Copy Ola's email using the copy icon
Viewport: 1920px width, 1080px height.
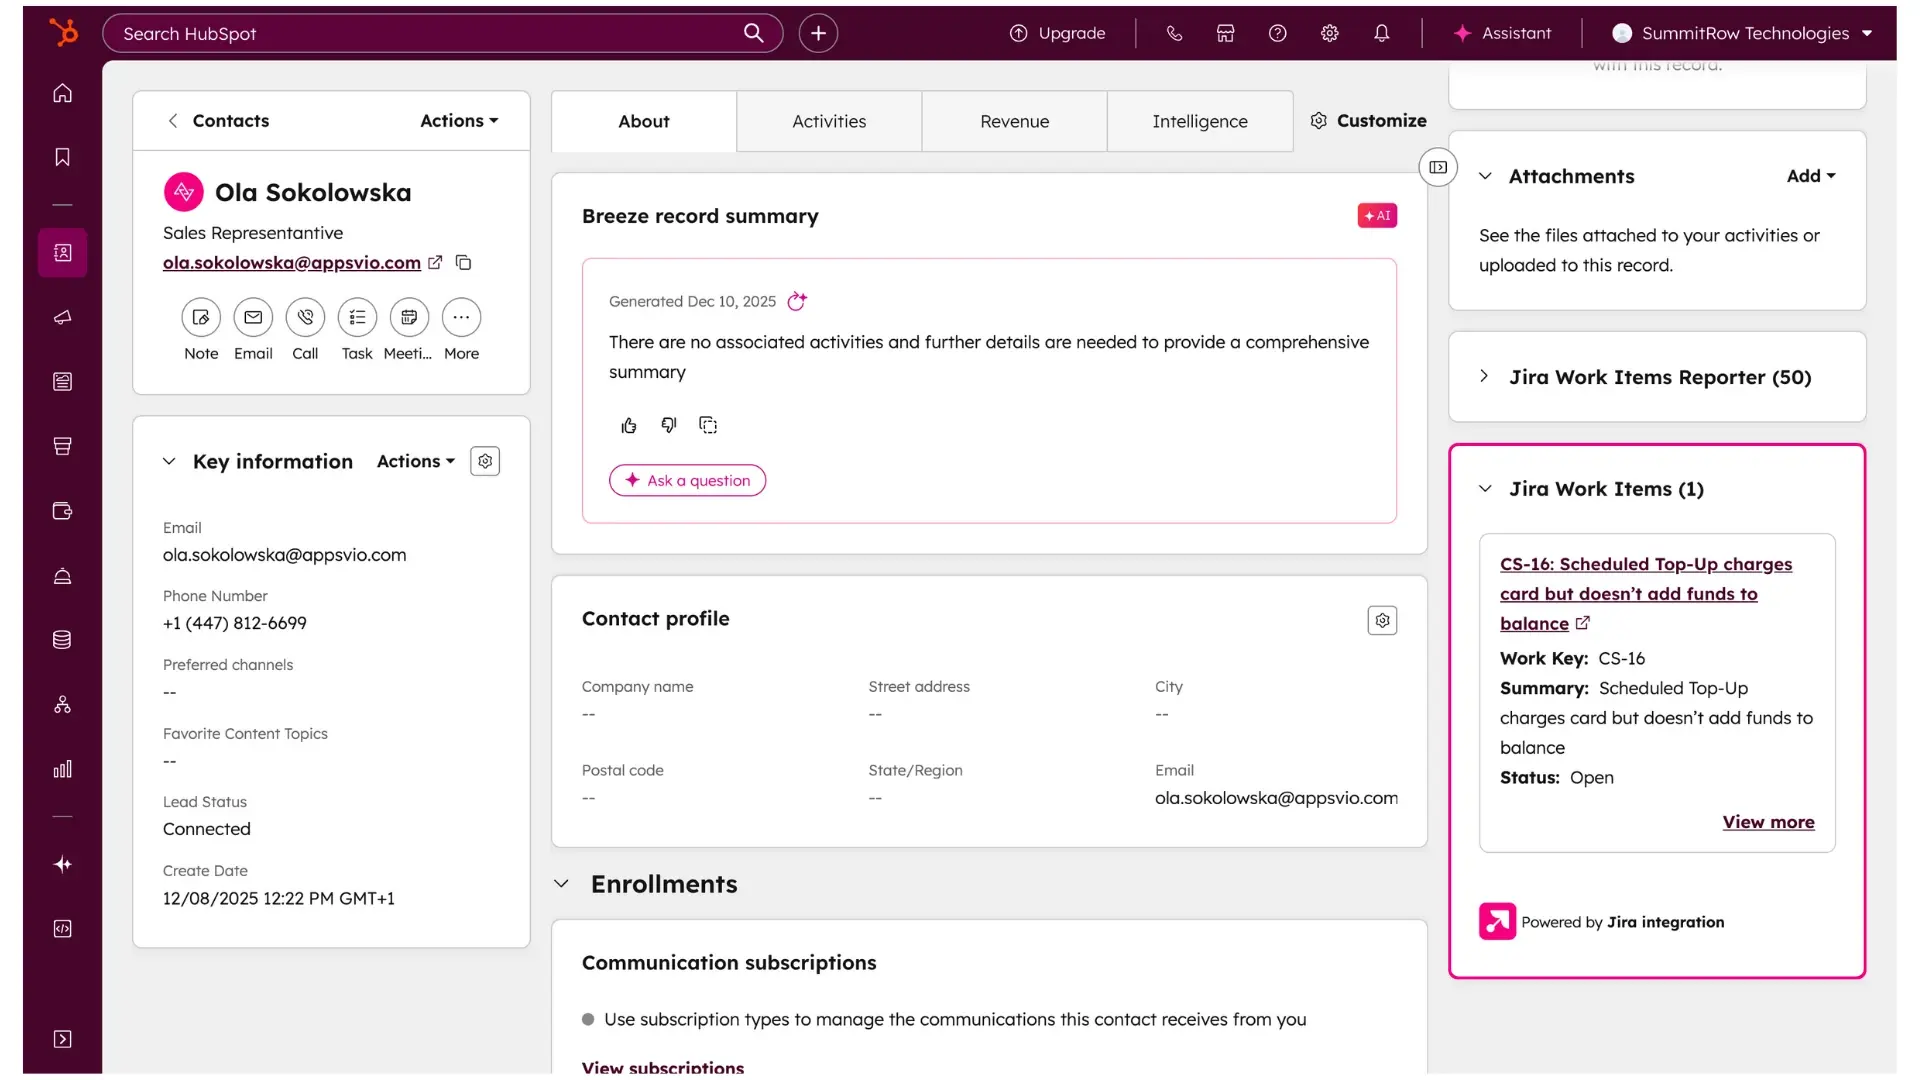(x=463, y=262)
